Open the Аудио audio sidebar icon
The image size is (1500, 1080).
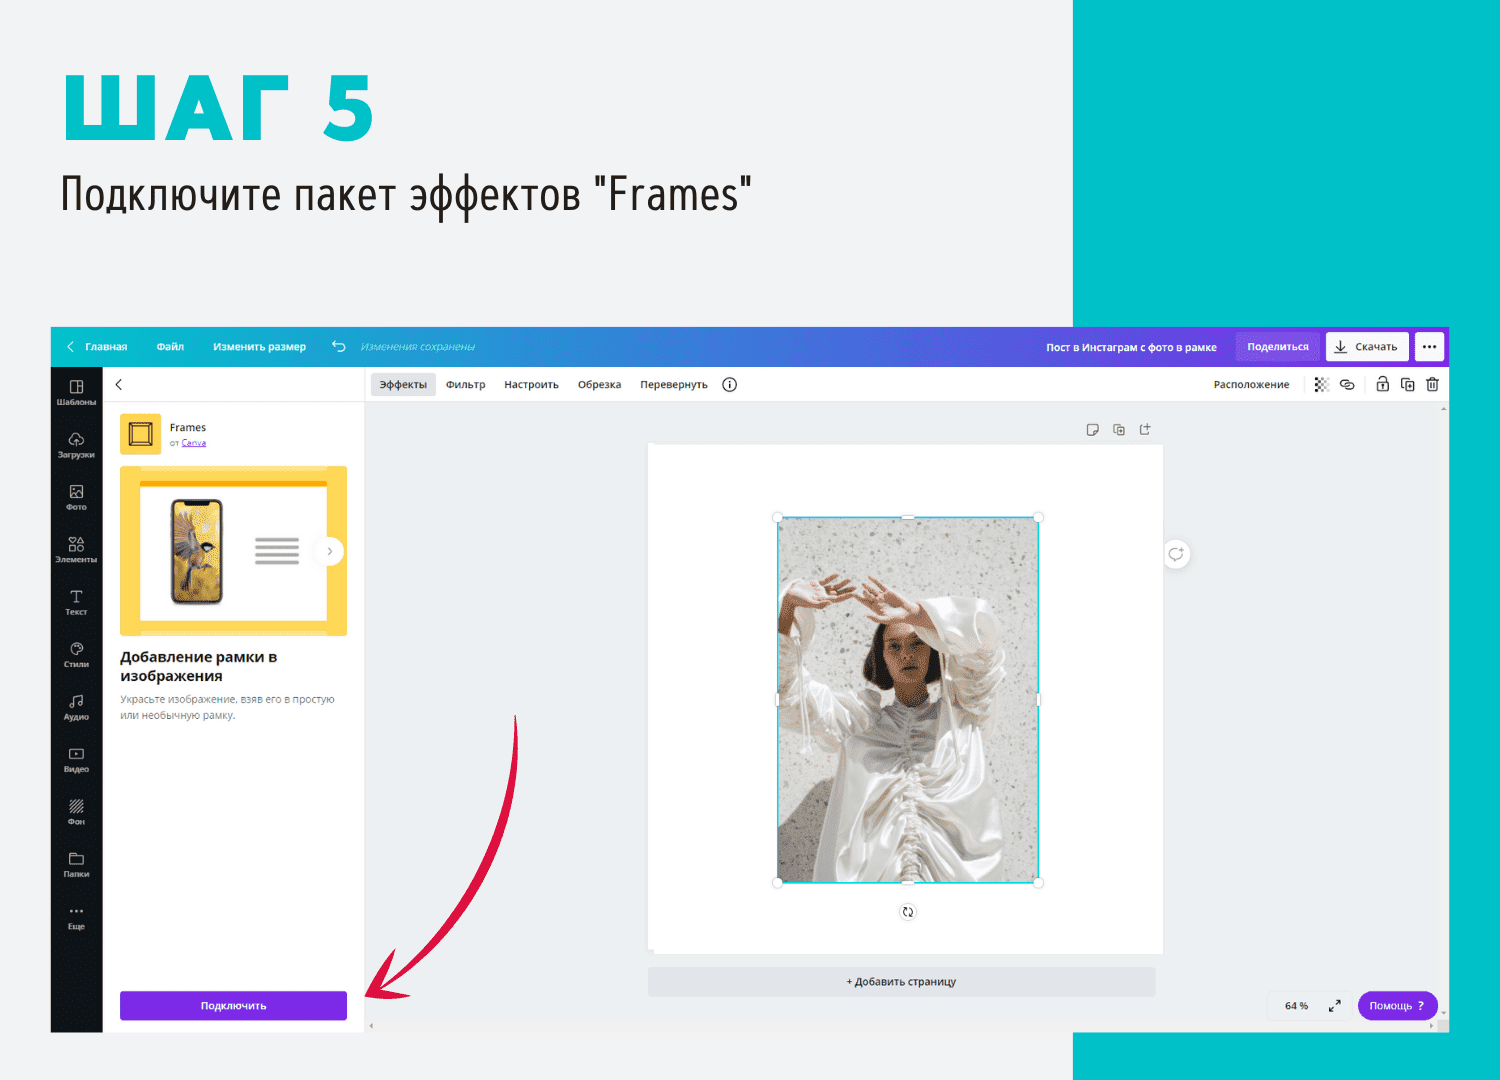point(76,707)
